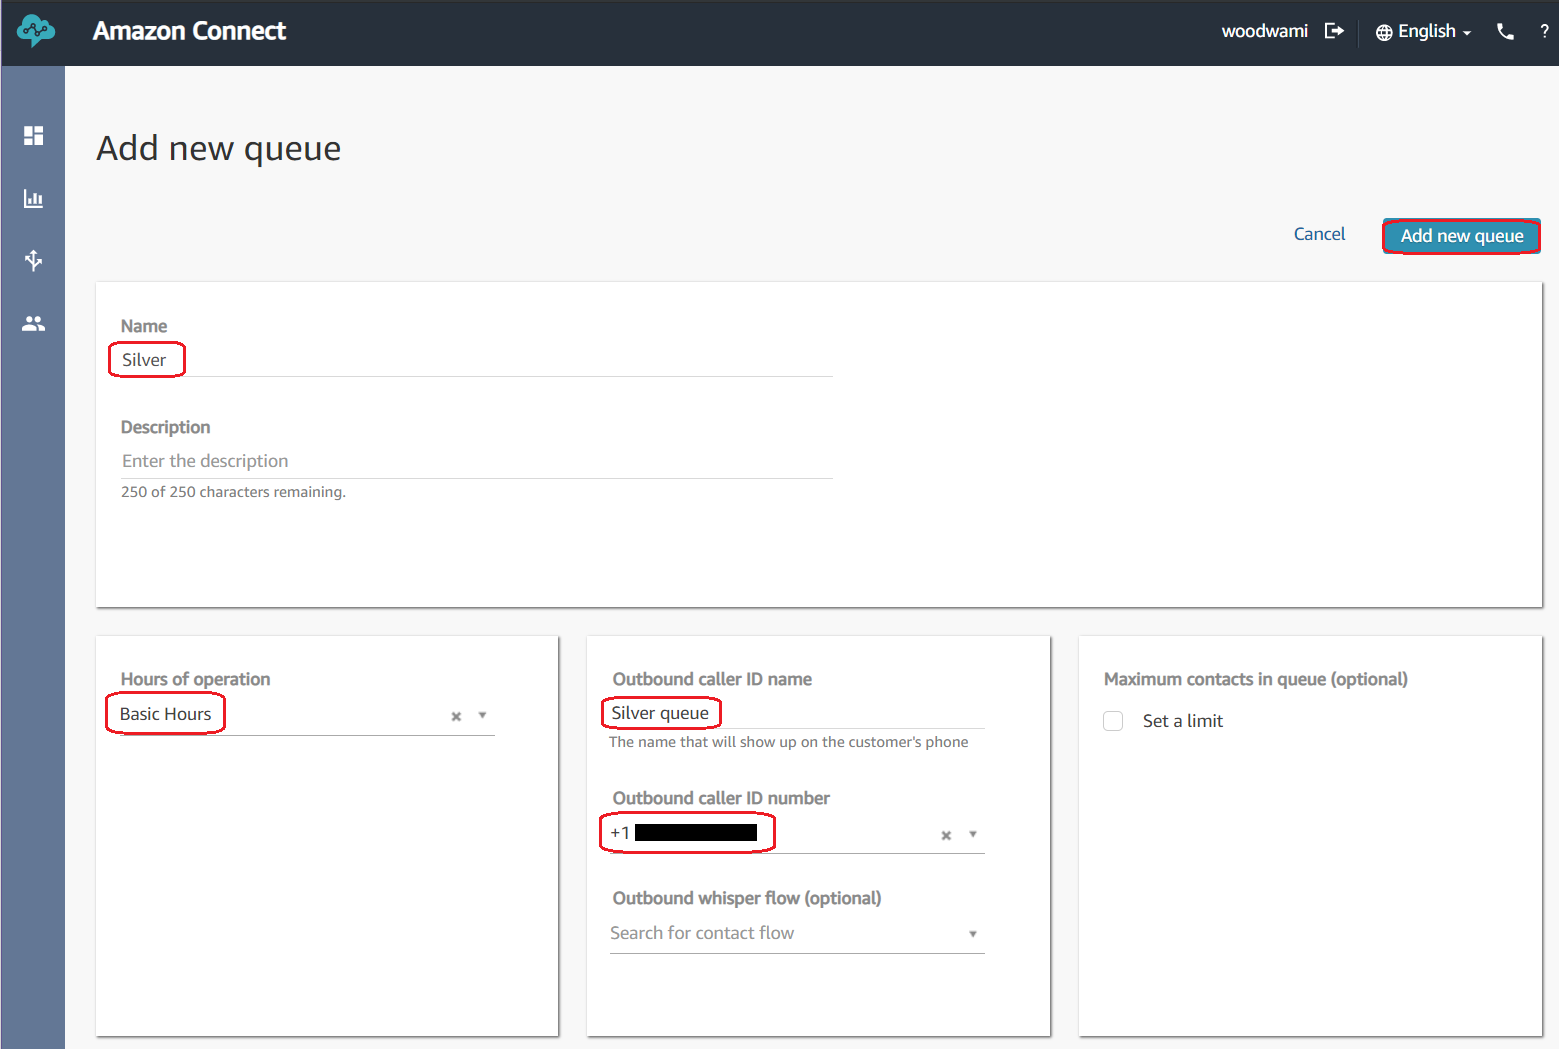Image resolution: width=1559 pixels, height=1049 pixels.
Task: Expand the Outbound caller ID number dropdown arrow
Action: tap(973, 834)
